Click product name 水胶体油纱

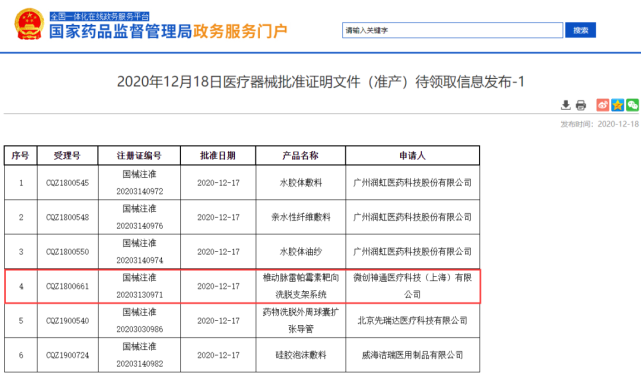coord(301,251)
